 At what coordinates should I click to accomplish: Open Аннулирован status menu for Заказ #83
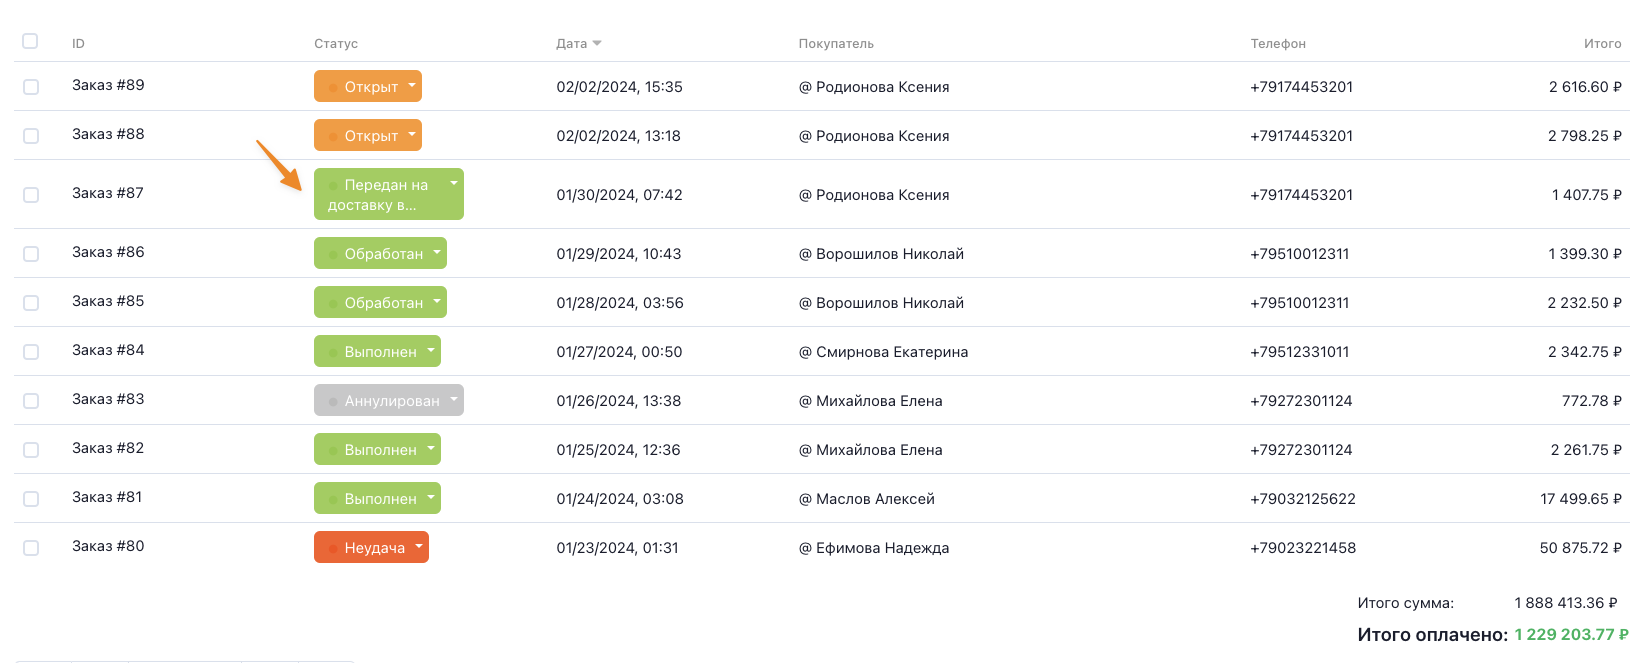tap(389, 400)
